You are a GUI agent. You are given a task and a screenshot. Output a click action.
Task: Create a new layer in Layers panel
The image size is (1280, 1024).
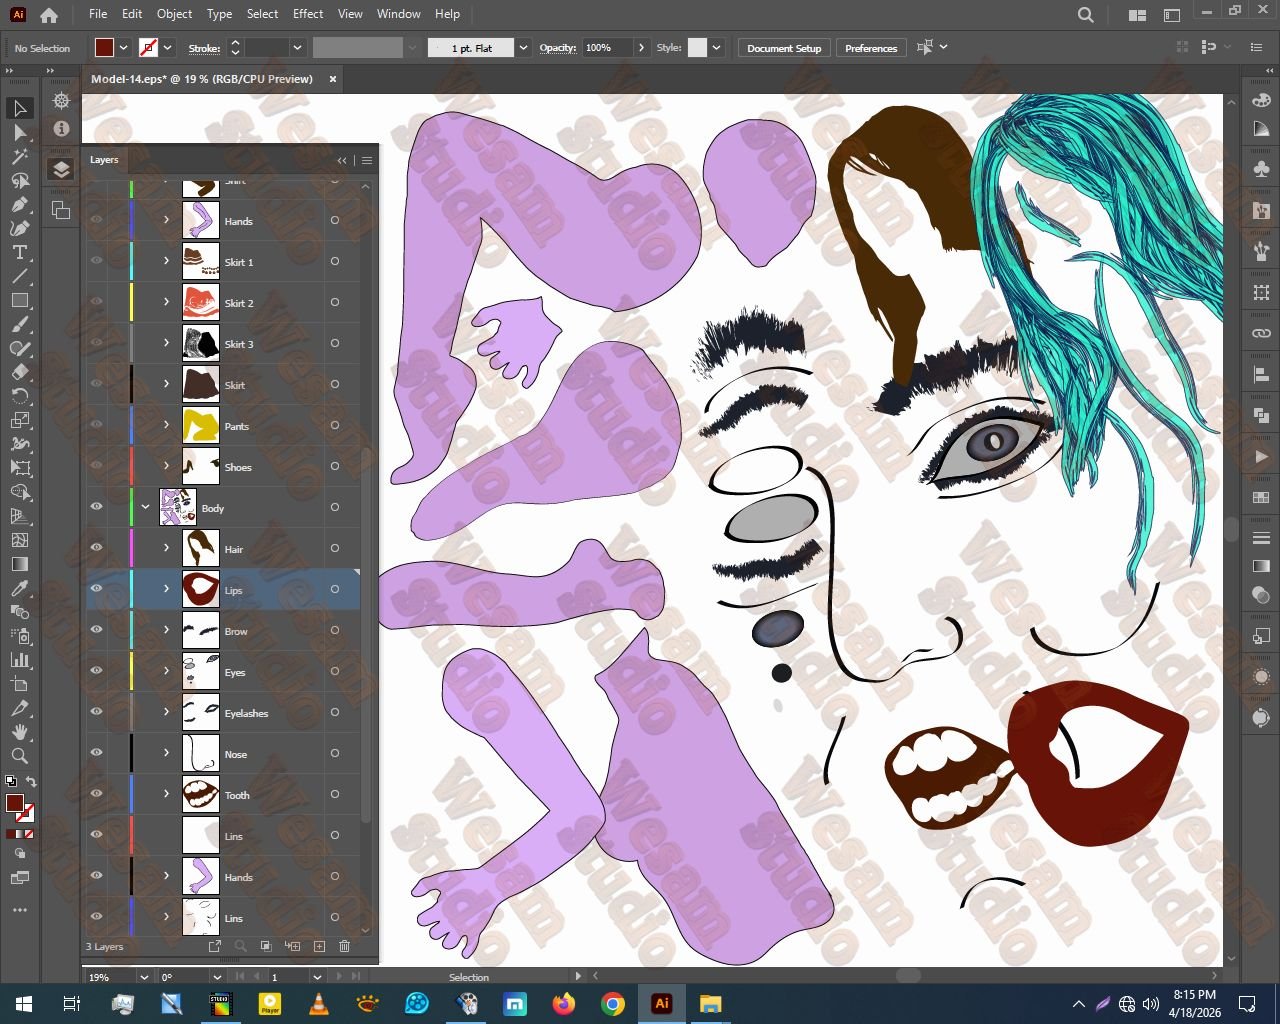(x=319, y=946)
